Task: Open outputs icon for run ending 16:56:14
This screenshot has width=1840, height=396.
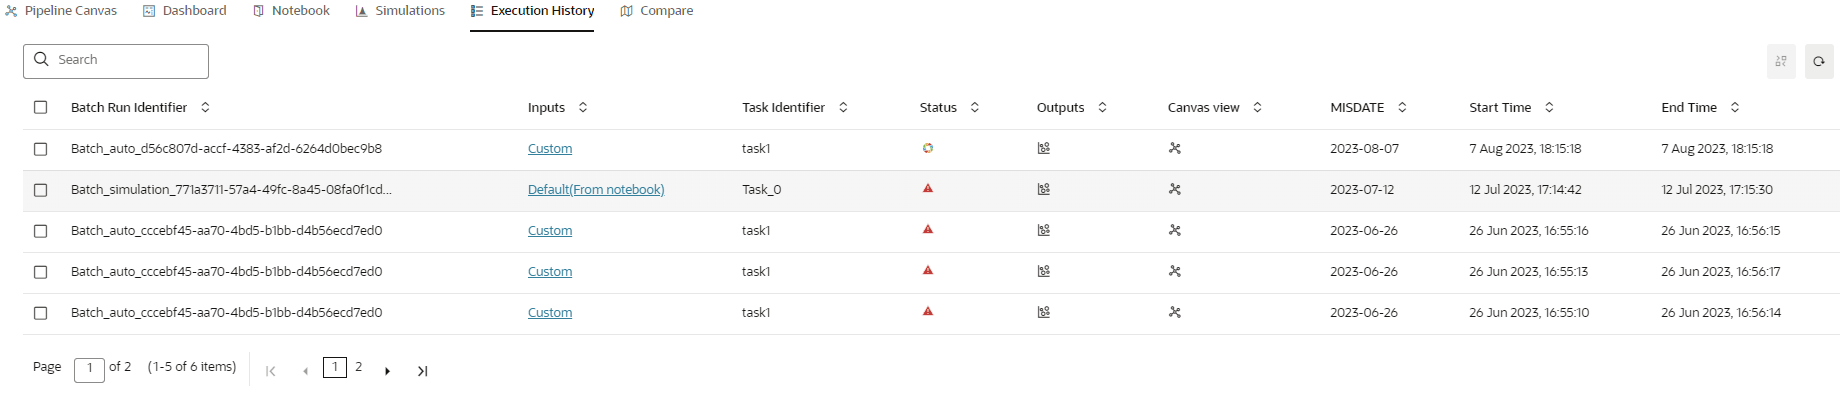Action: coord(1043,312)
